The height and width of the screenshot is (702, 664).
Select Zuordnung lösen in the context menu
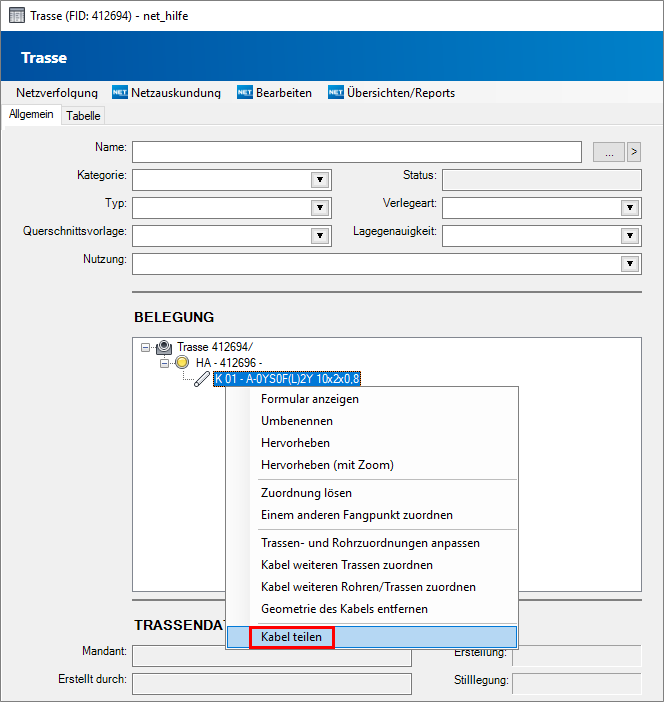[x=306, y=493]
